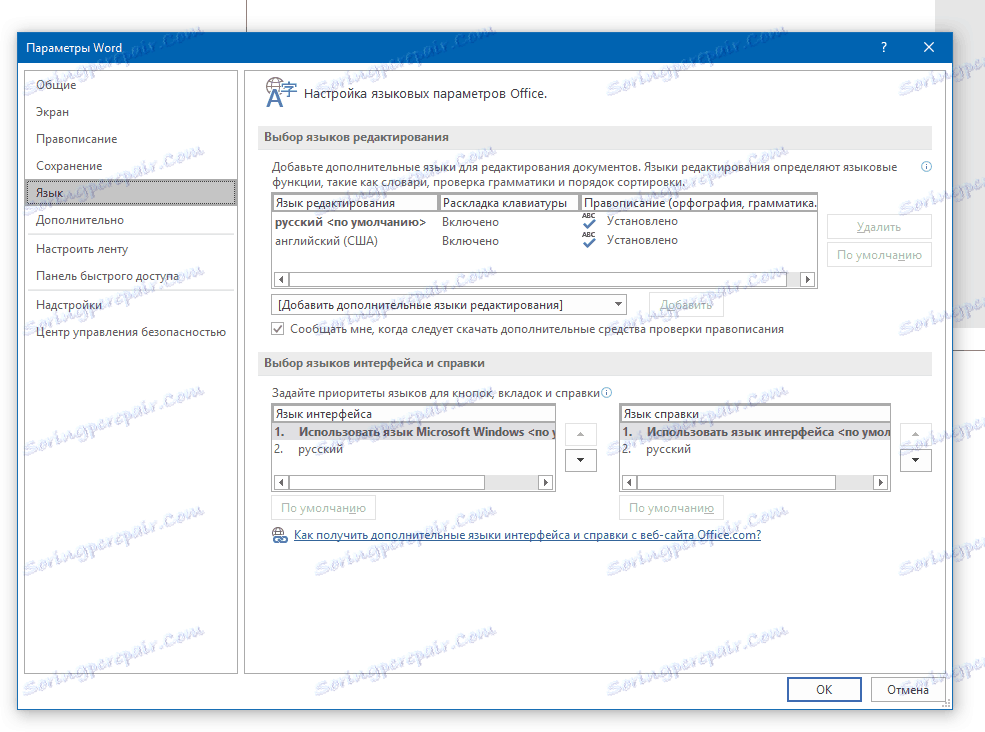985x732 pixels.
Task: Click the web link globe icon before Office.com link
Action: point(280,535)
